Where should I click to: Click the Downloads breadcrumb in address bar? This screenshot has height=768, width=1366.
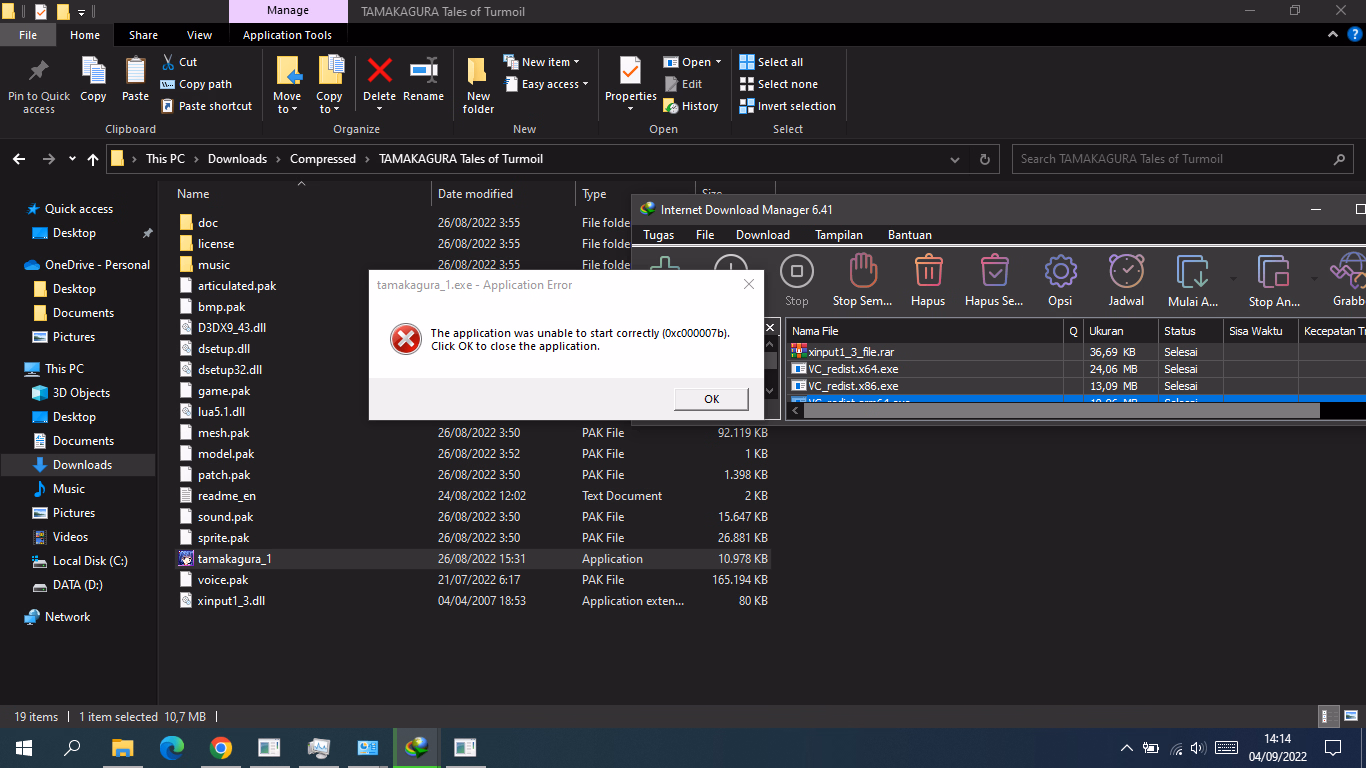coord(237,159)
